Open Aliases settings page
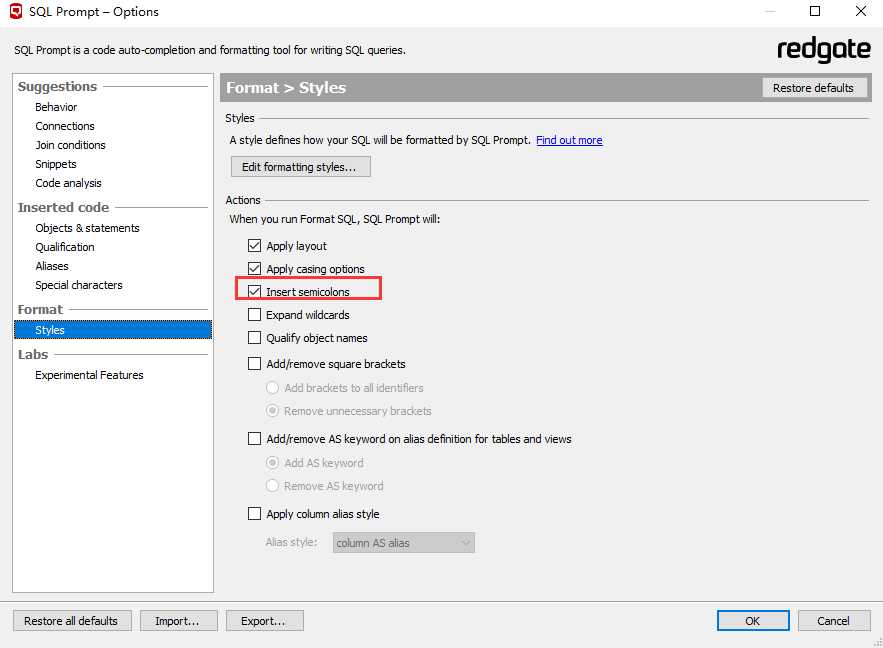Image resolution: width=883 pixels, height=648 pixels. tap(52, 266)
